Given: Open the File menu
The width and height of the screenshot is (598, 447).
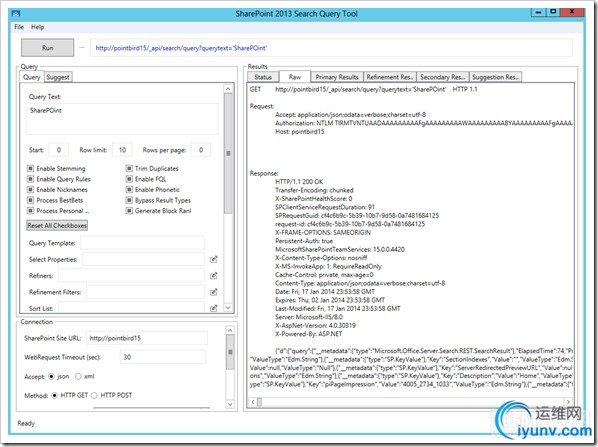Looking at the screenshot, I should (19, 27).
